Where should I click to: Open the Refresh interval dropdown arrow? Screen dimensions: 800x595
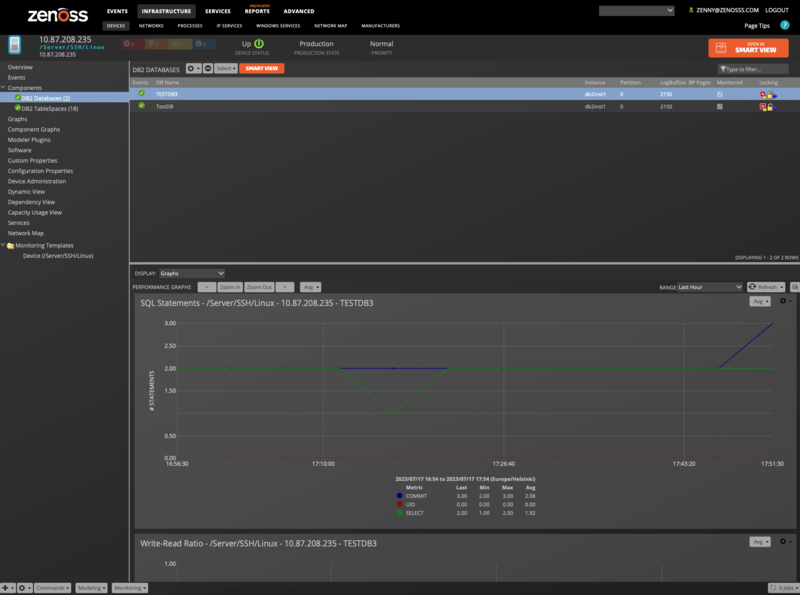click(782, 287)
